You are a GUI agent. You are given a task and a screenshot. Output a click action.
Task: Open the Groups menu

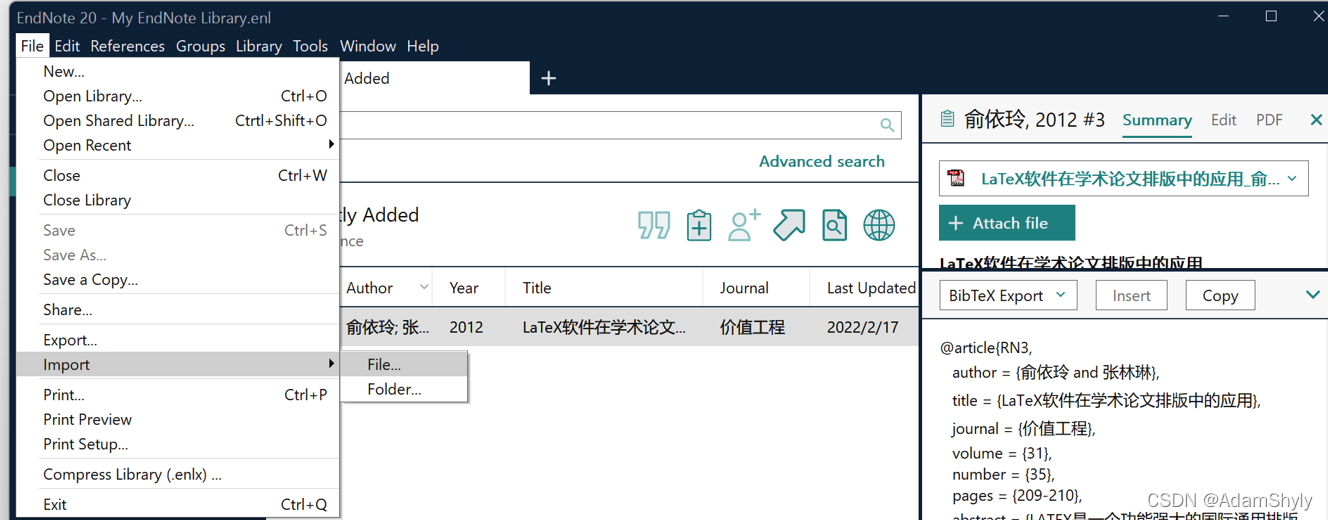click(200, 46)
